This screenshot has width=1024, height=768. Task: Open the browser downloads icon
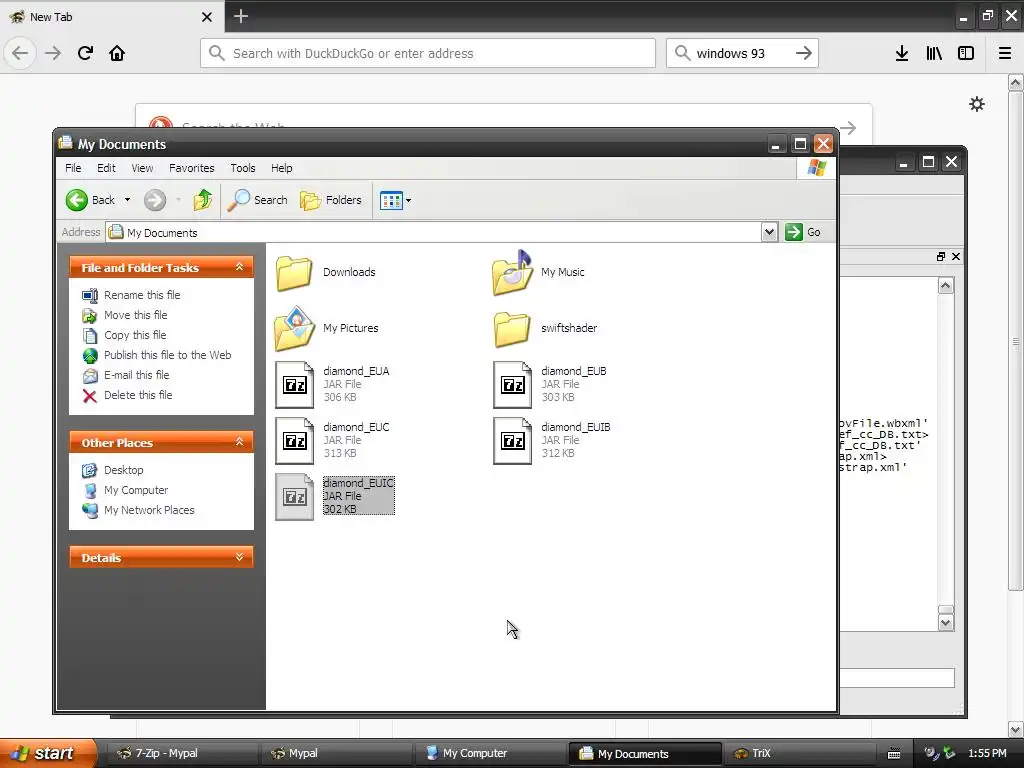click(902, 53)
